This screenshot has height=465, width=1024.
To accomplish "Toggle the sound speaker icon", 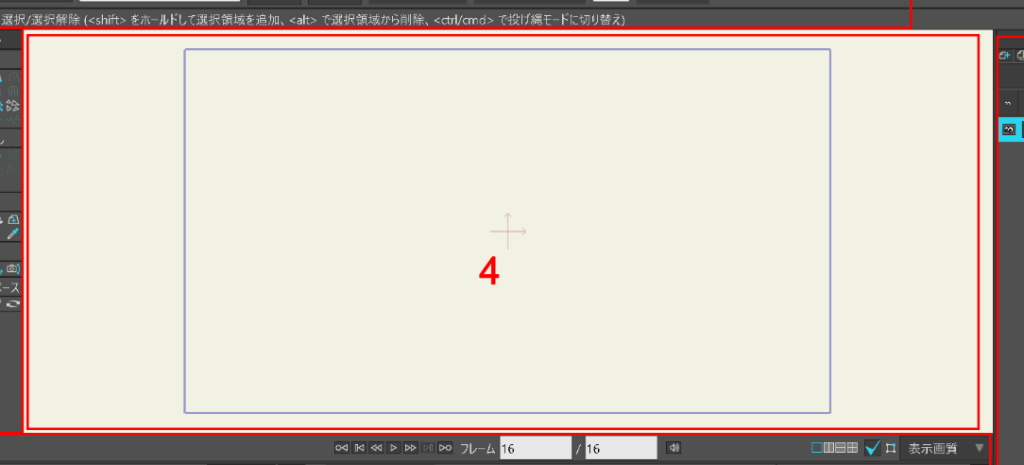I will pos(673,447).
